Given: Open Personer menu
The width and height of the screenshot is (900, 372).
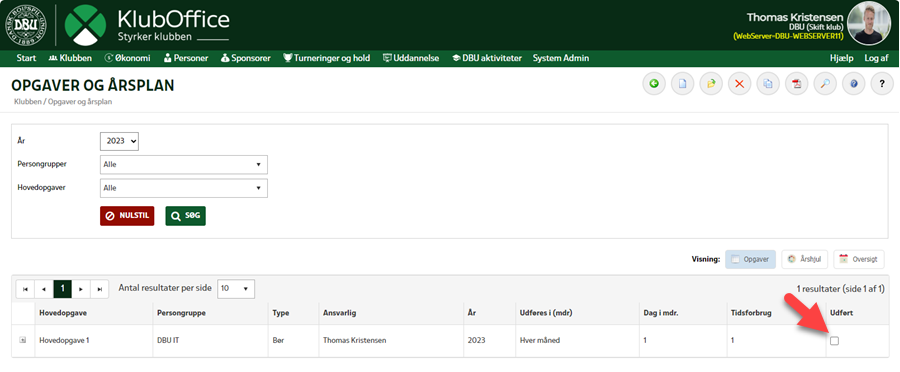Looking at the screenshot, I should 186,58.
